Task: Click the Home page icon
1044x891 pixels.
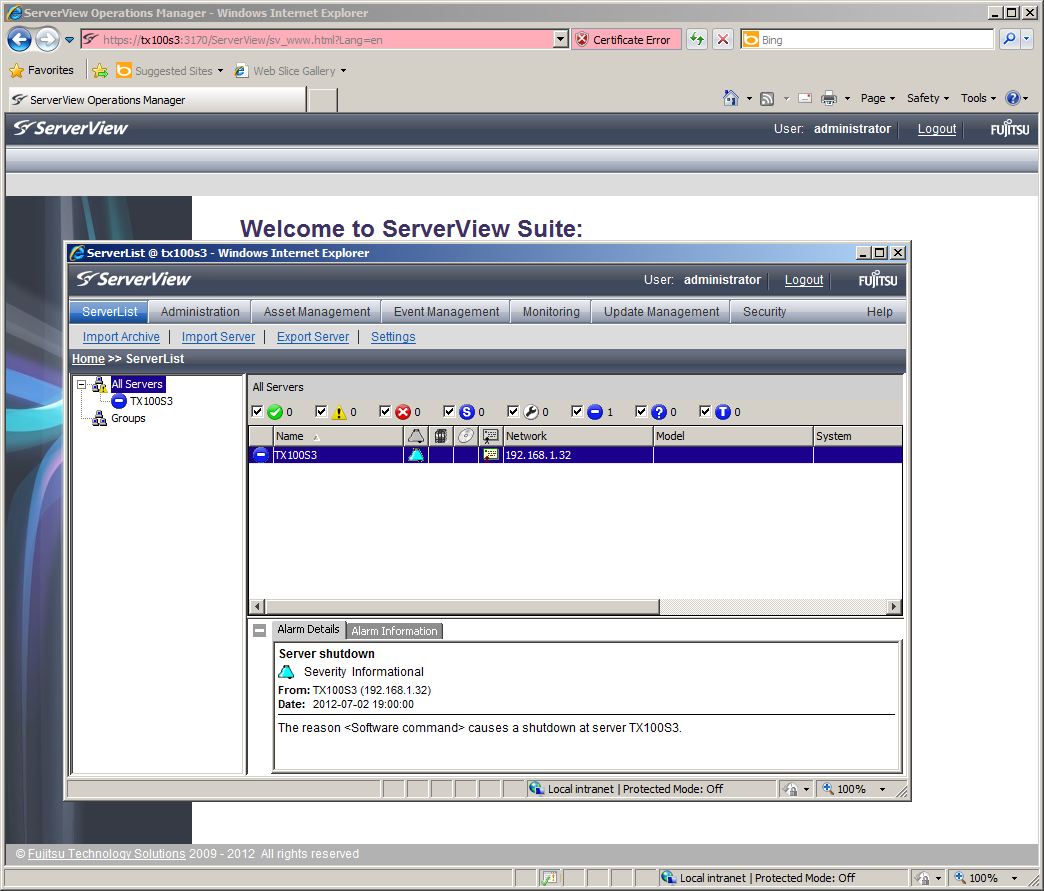Action: tap(730, 98)
